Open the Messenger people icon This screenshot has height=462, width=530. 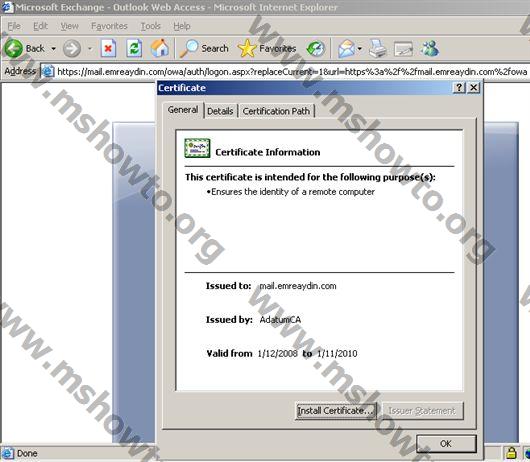pos(430,49)
